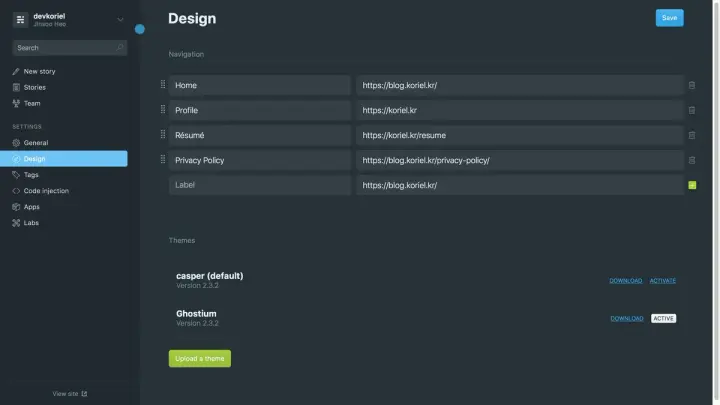Click the vertical scrollbar on right edge
720x405 pixels.
[x=715, y=202]
